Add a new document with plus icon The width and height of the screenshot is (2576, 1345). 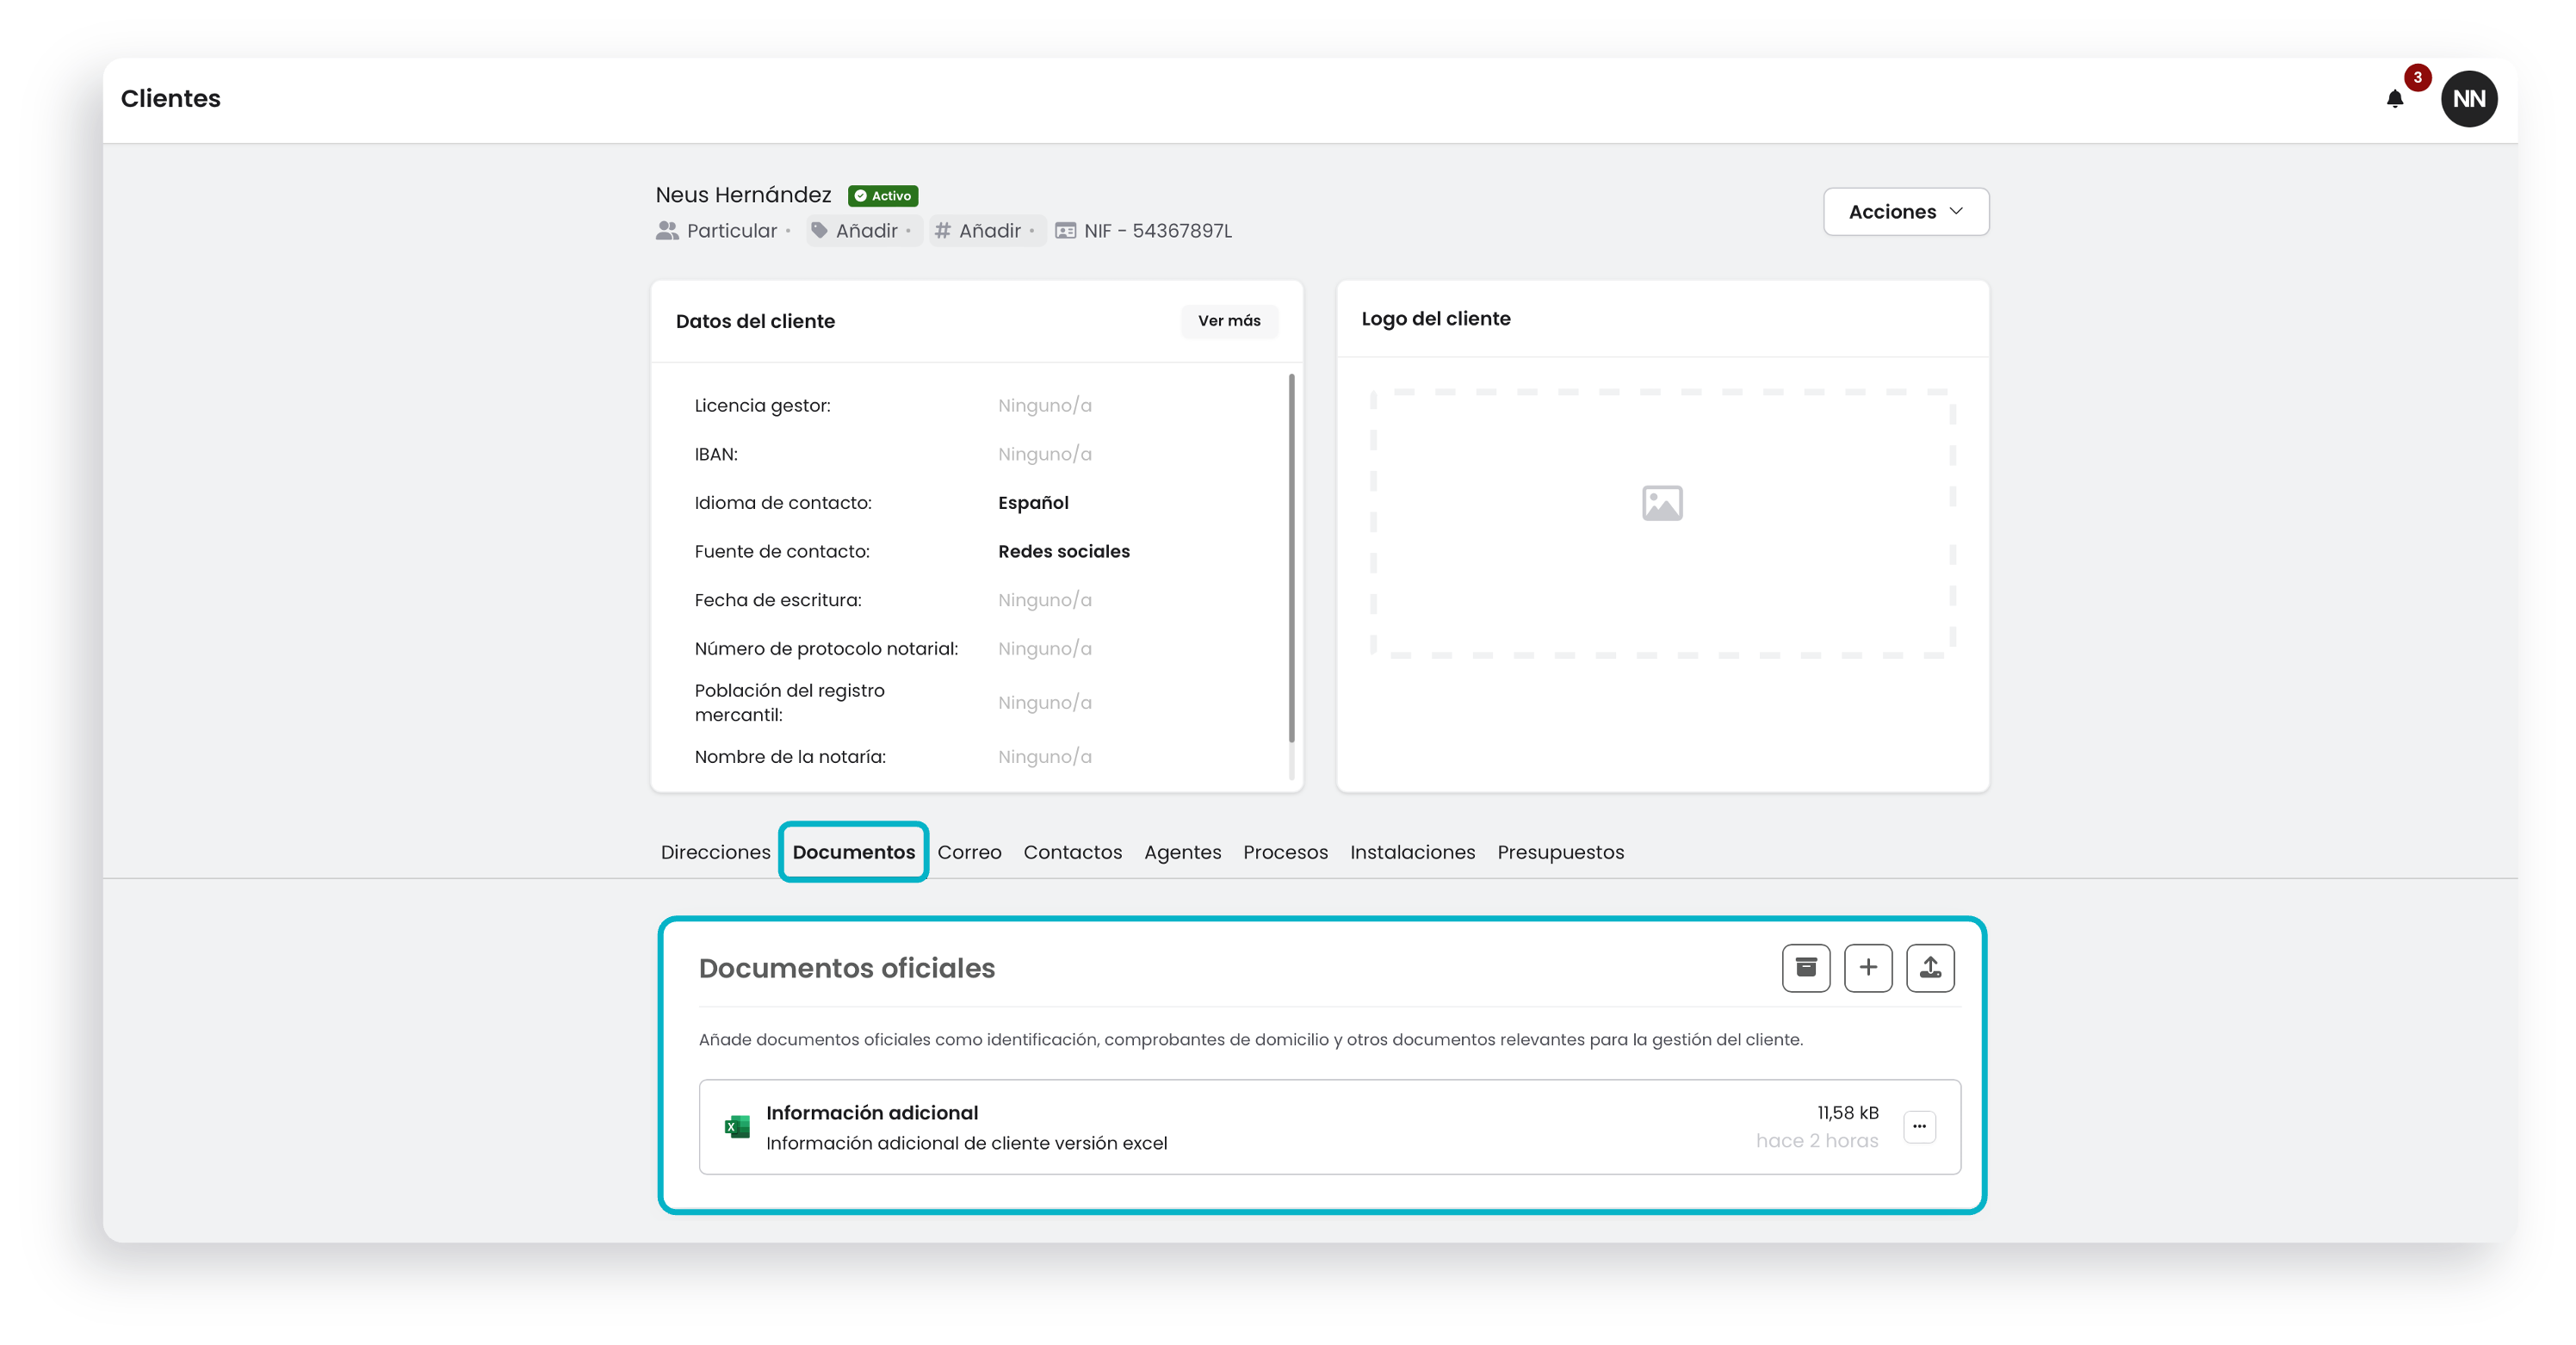1868,967
